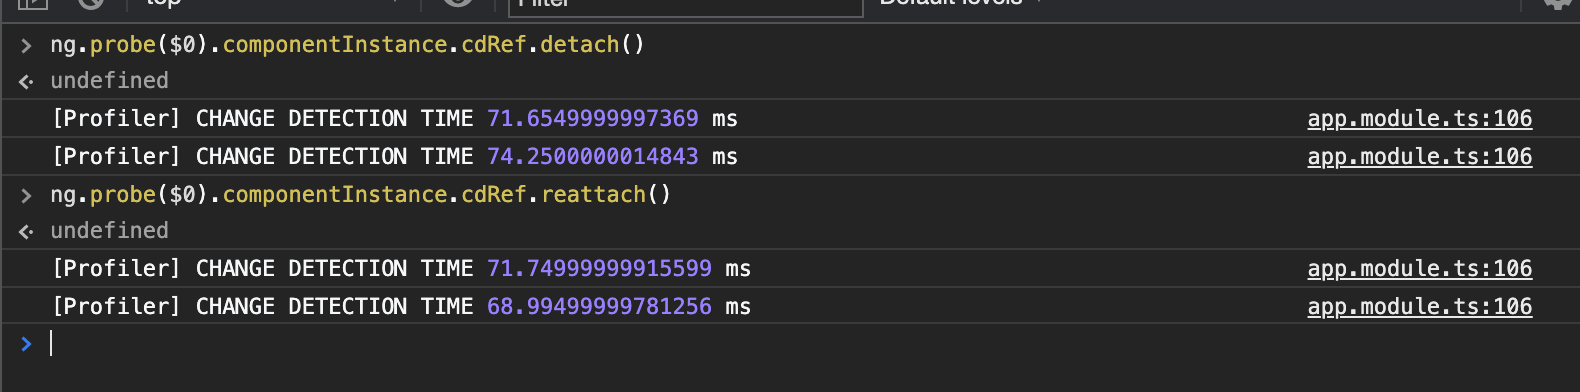Click the console prompt input line

click(790, 344)
